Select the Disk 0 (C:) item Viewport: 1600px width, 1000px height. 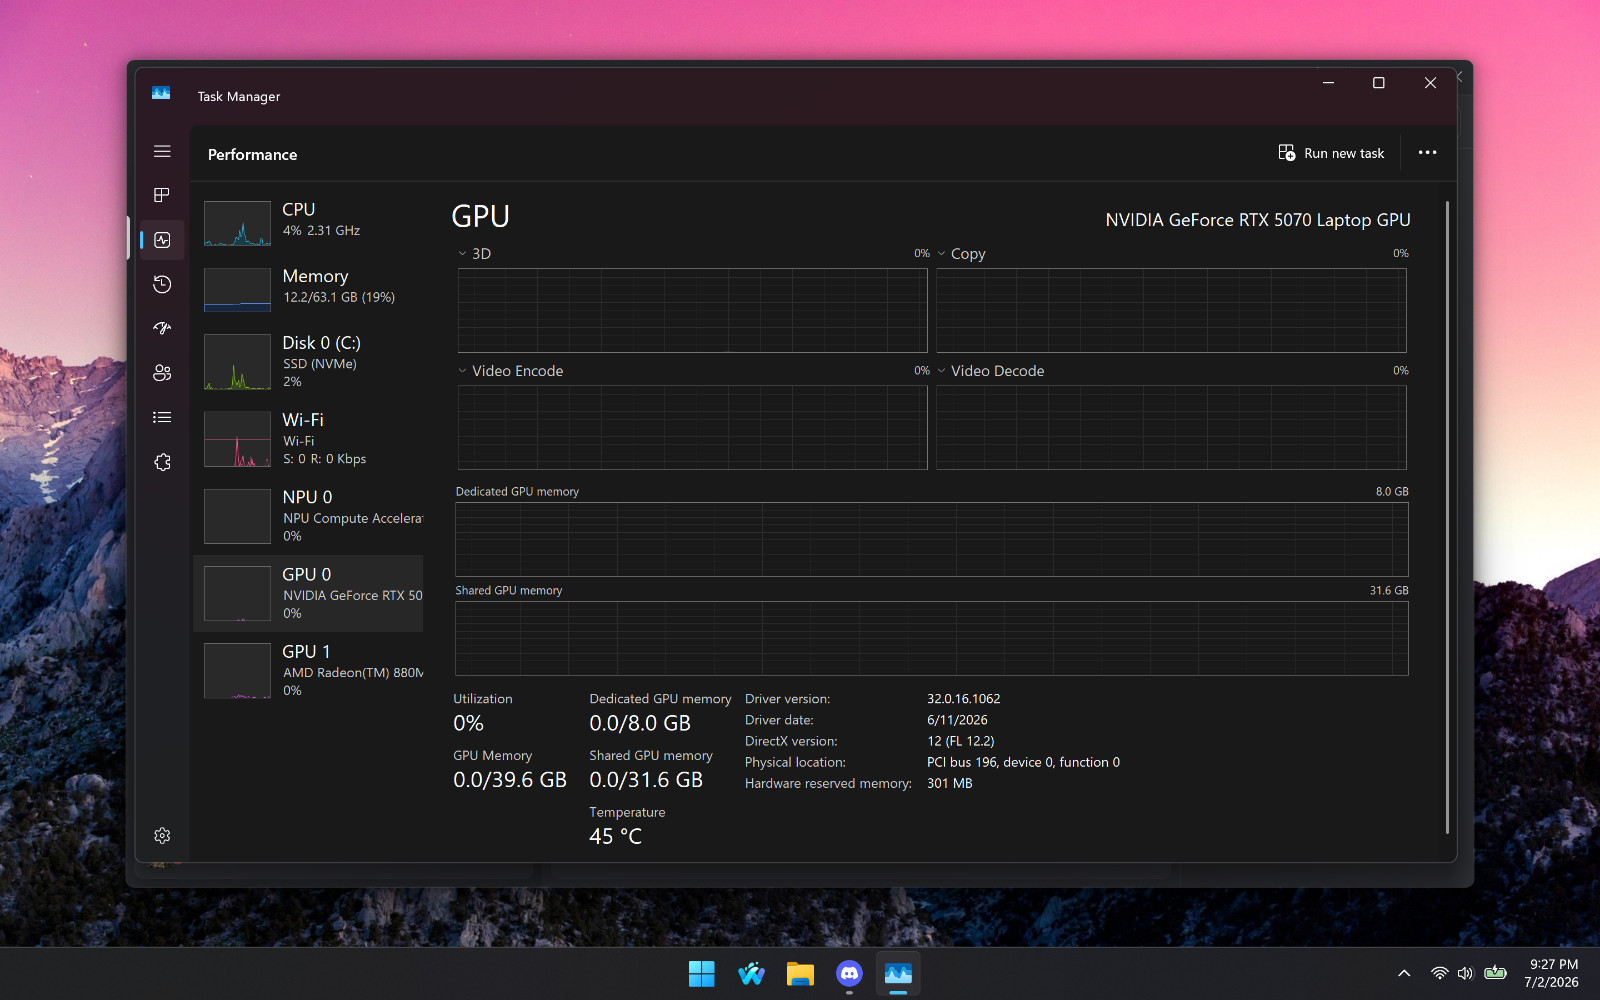pos(308,361)
